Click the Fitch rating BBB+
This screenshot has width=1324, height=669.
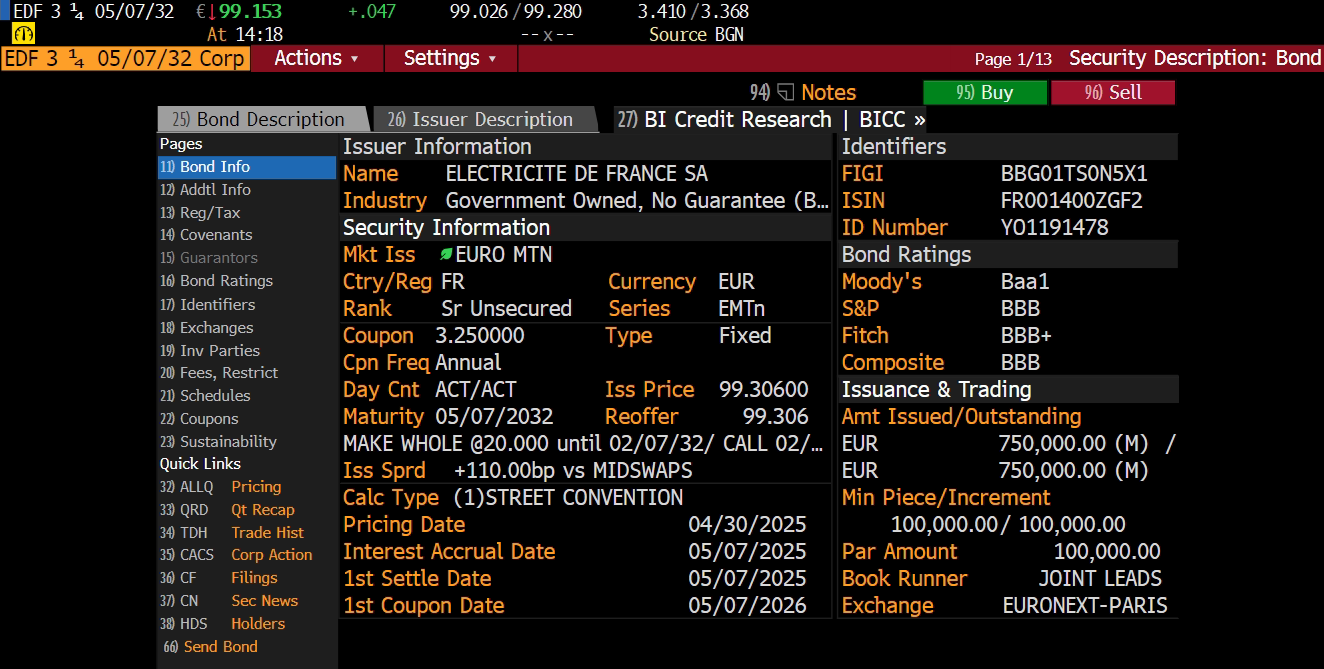[x=1026, y=336]
